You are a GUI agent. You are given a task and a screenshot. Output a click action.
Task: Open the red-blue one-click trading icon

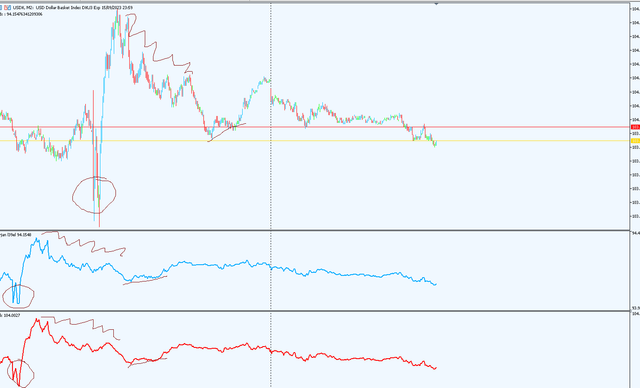[x=8, y=7]
